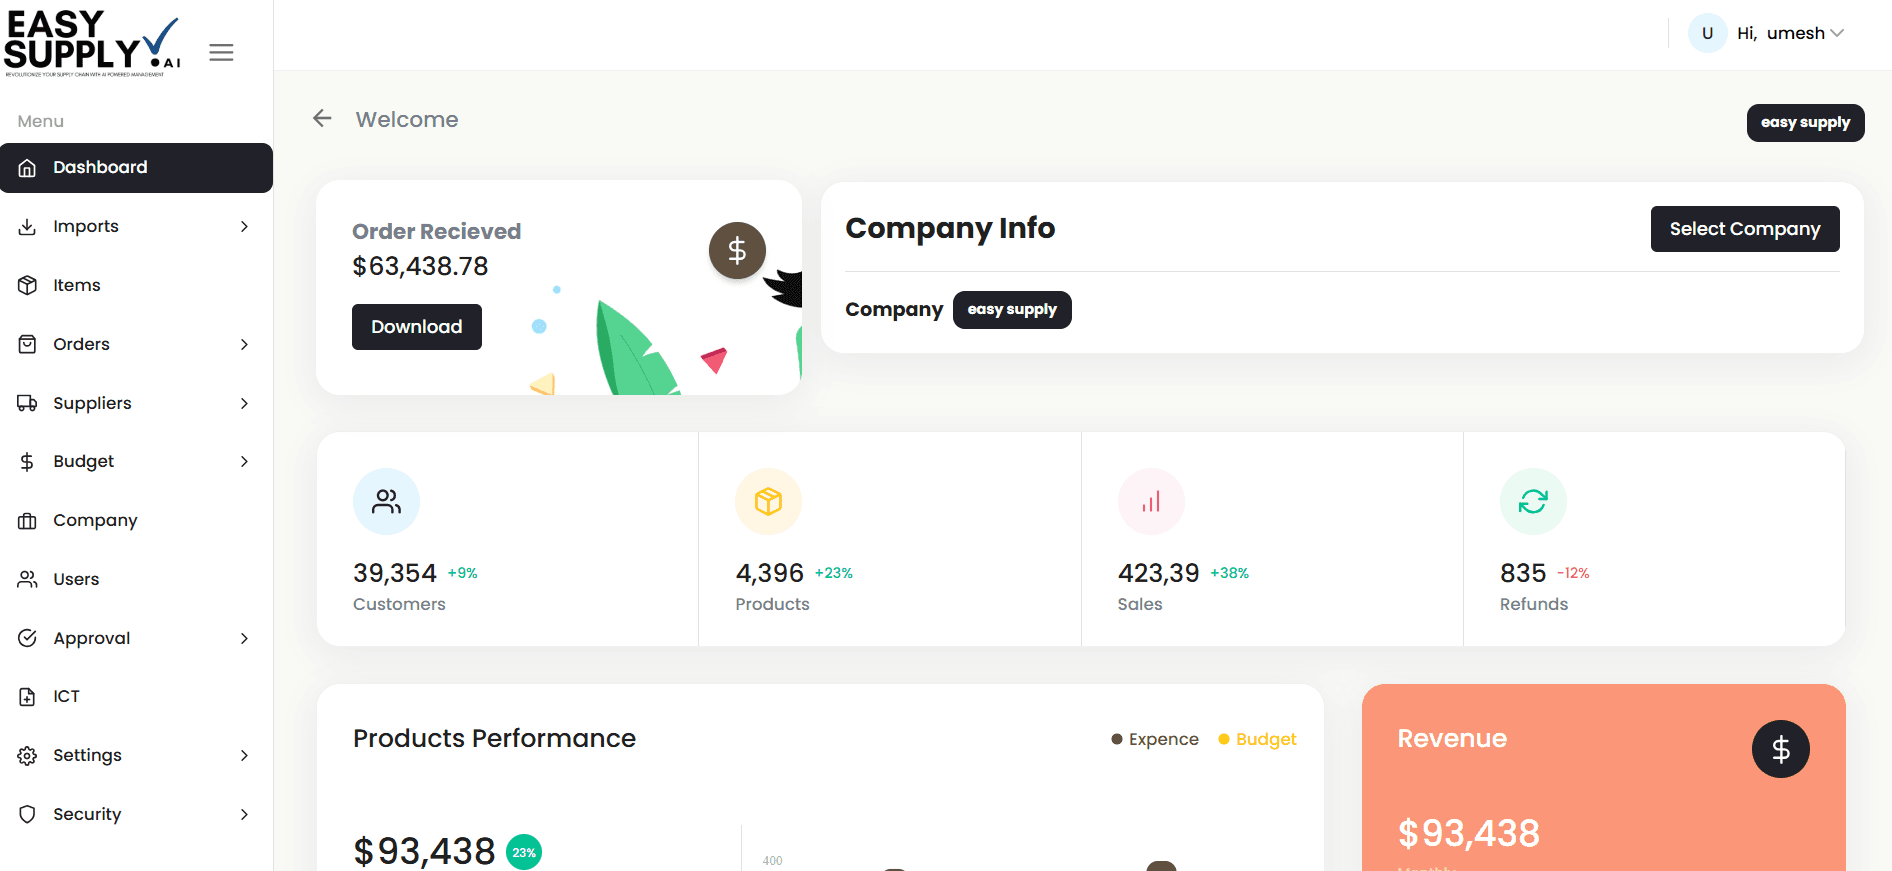Click the Refunds refresh icon
Screen dimensions: 1892x871
pos(1533,501)
